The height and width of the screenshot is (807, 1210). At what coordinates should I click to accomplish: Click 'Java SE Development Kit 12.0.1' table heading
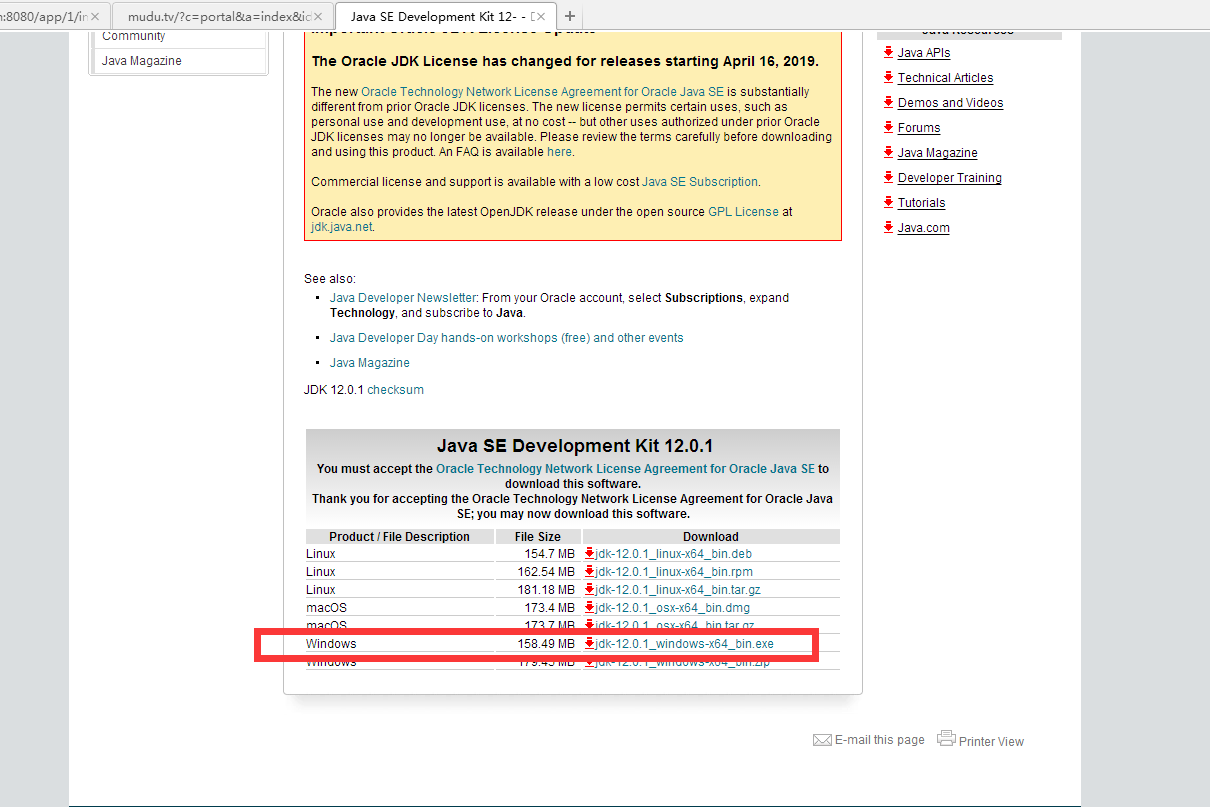[x=575, y=446]
